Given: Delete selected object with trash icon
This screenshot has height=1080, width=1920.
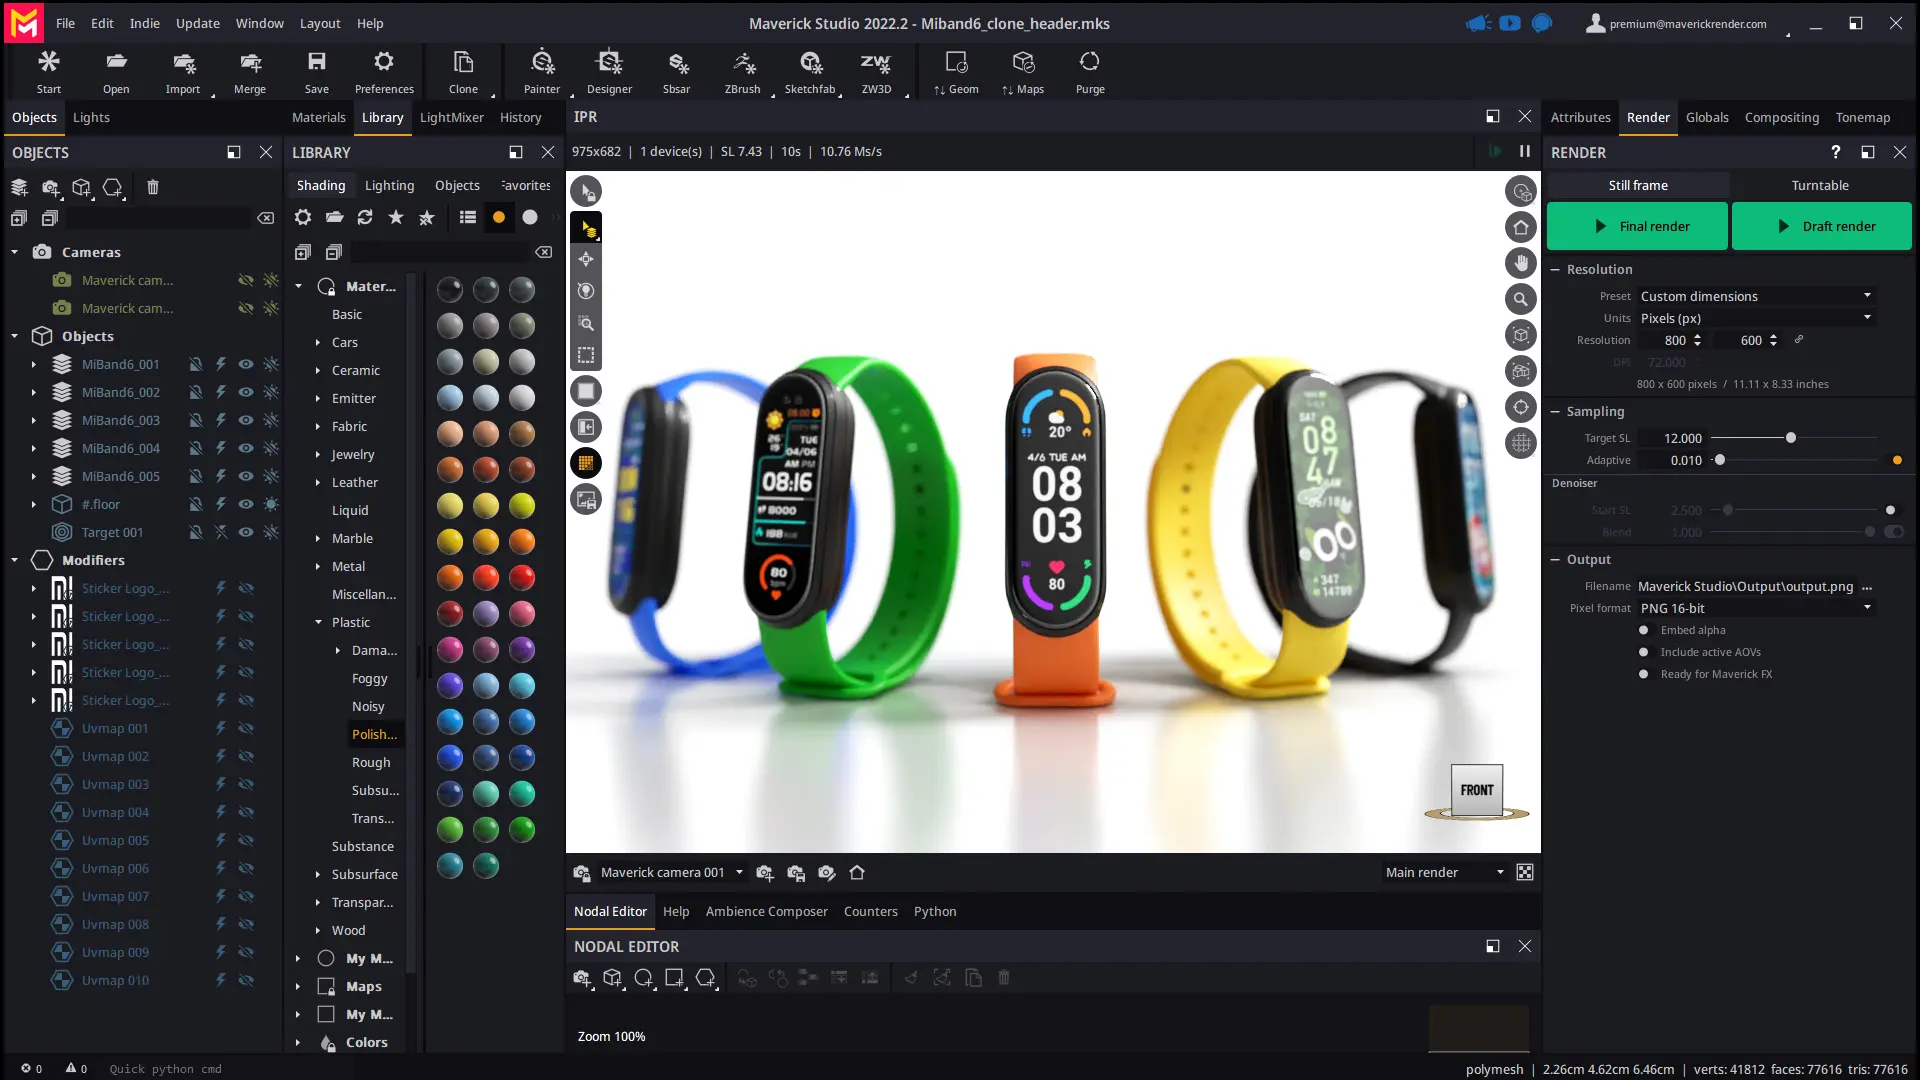Looking at the screenshot, I should pyautogui.click(x=153, y=187).
